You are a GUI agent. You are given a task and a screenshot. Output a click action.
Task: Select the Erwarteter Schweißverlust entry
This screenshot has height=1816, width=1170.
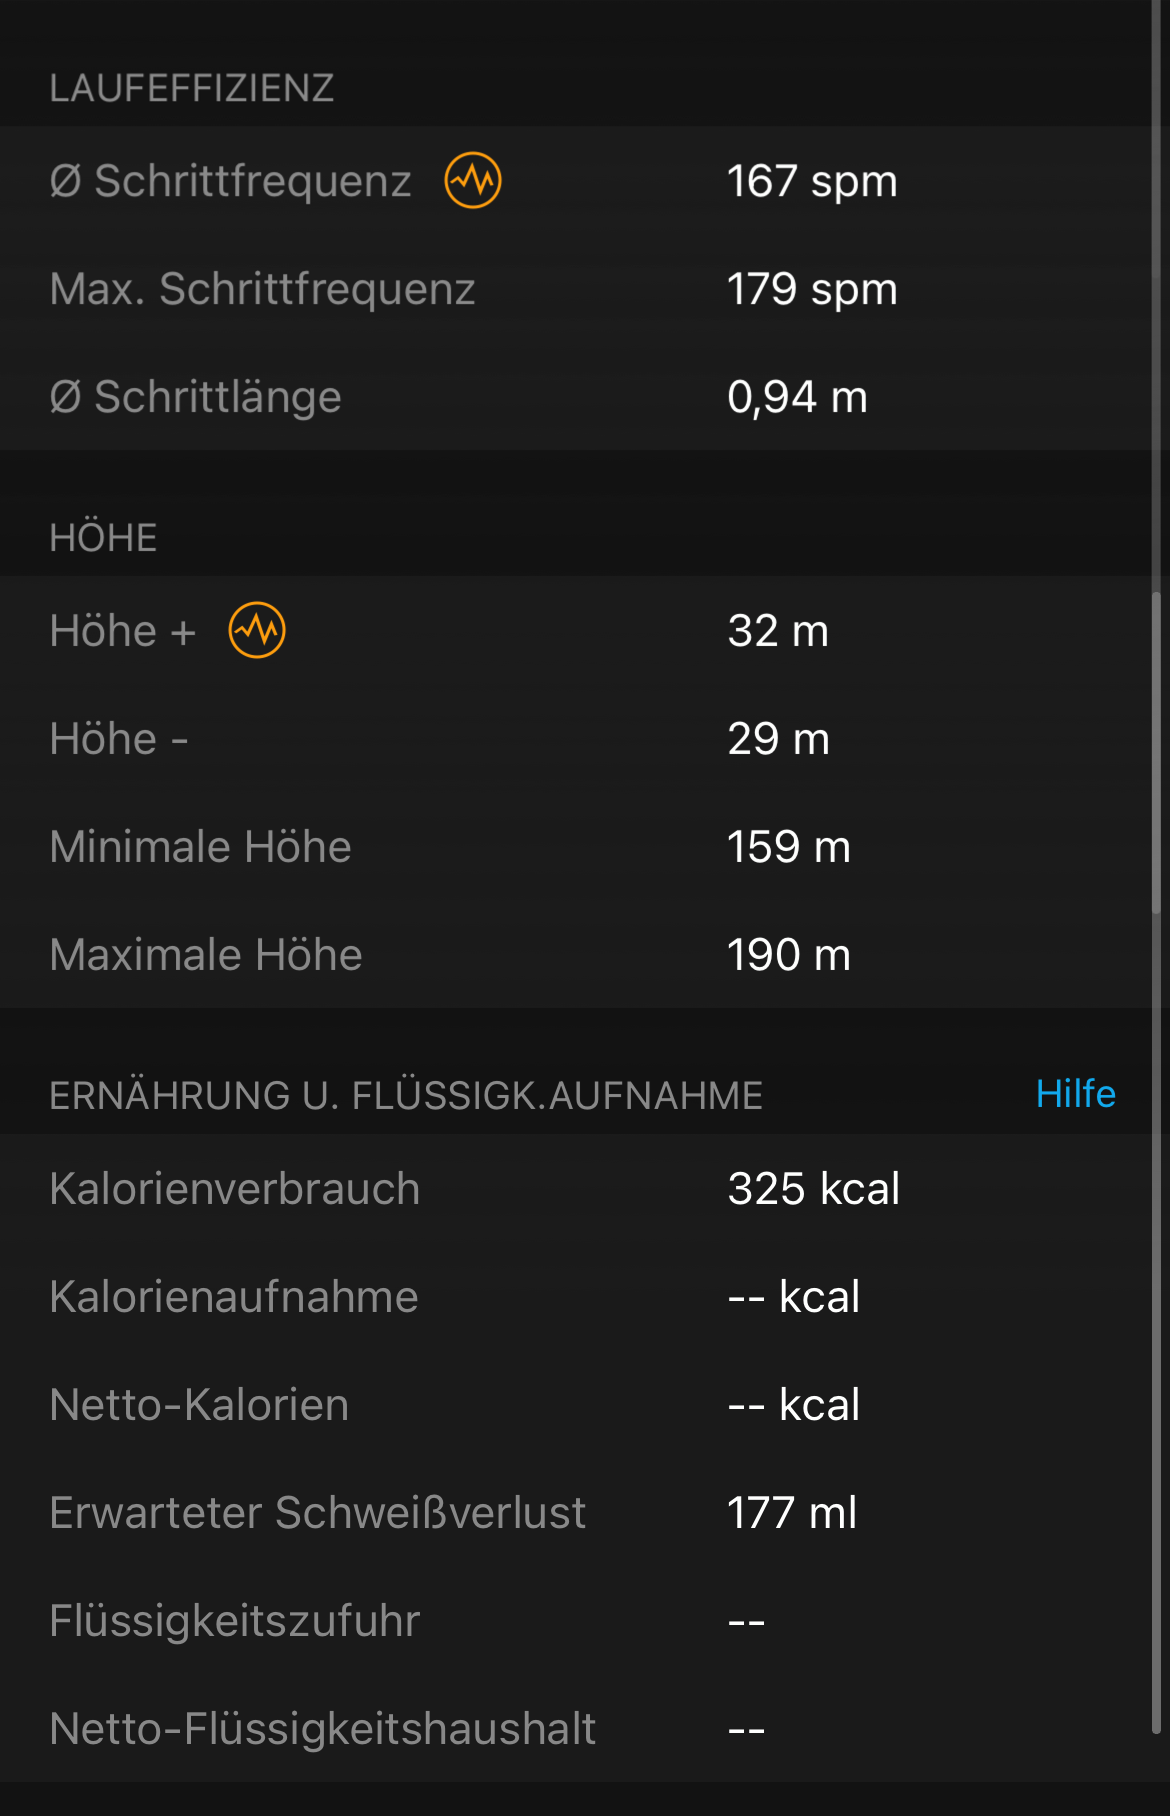coord(317,1513)
